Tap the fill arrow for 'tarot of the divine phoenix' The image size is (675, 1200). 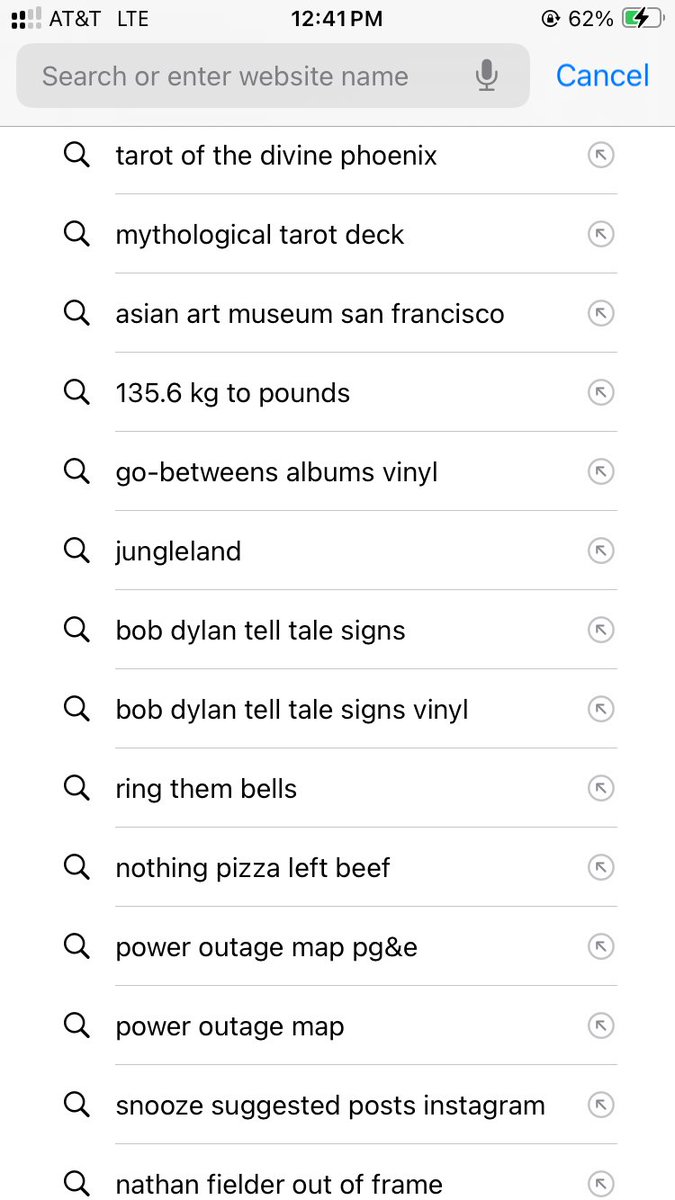click(x=600, y=155)
